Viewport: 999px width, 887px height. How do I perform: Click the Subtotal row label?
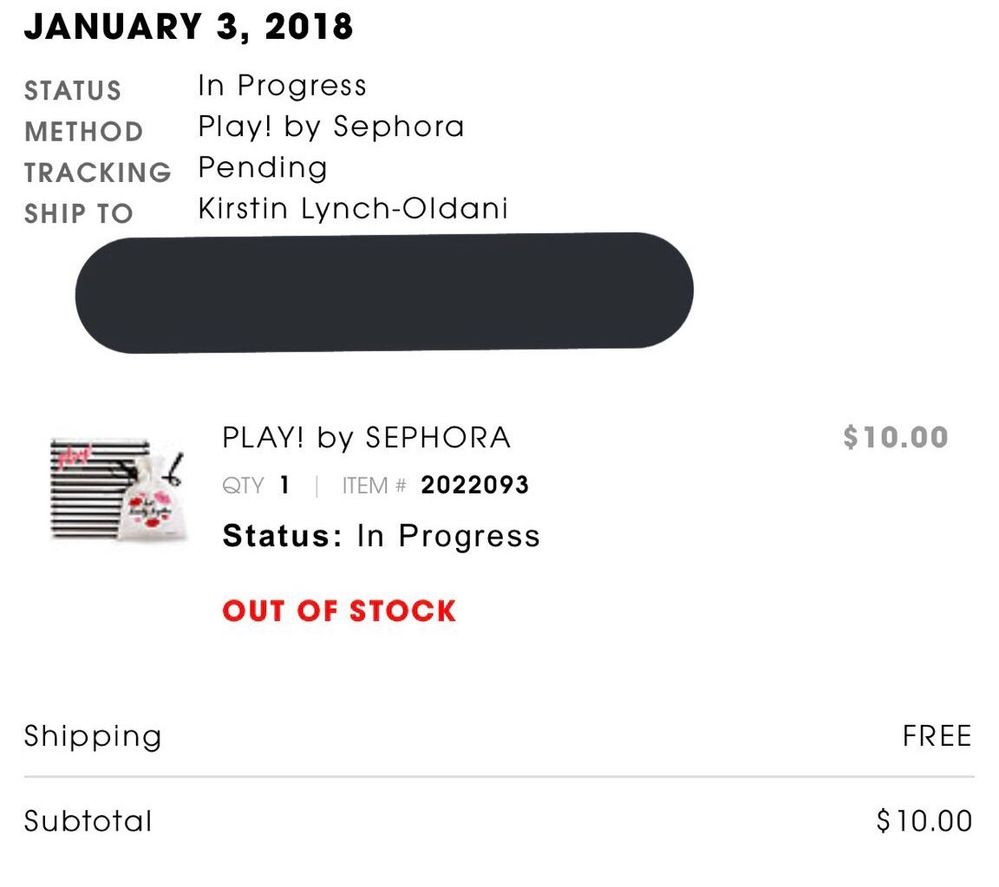pos(89,821)
